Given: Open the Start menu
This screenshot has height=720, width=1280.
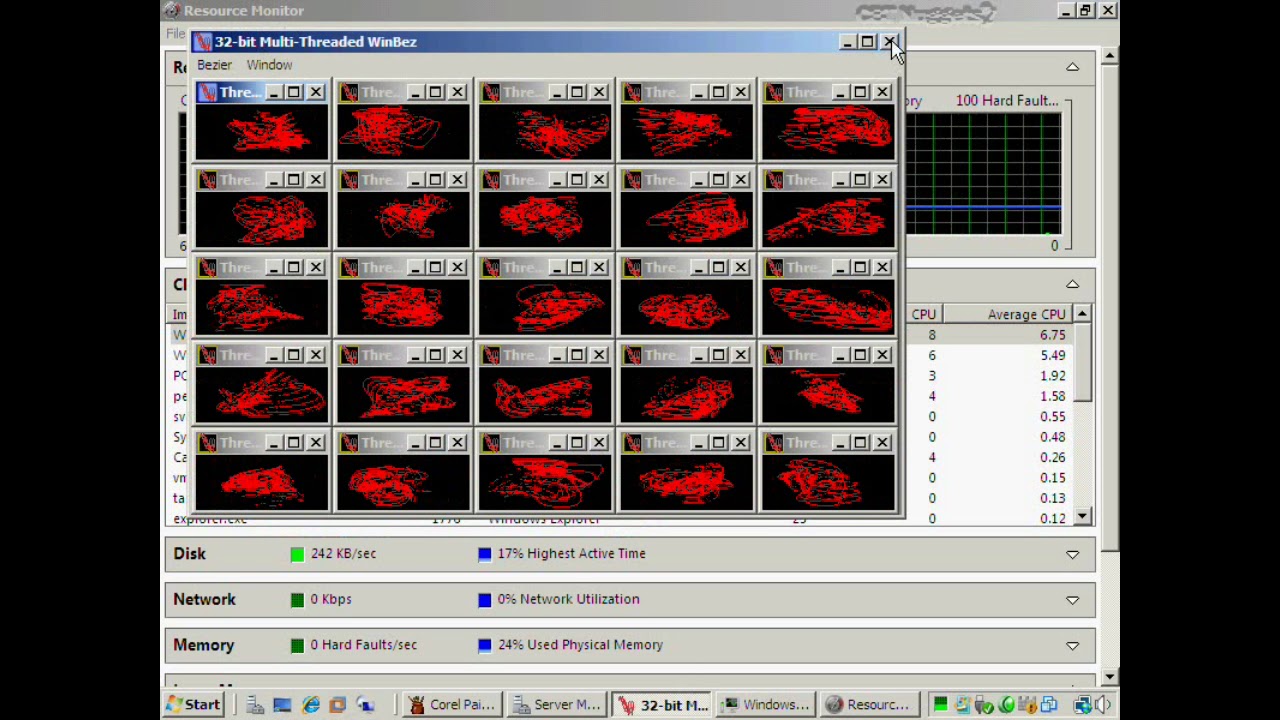Looking at the screenshot, I should click(x=193, y=705).
